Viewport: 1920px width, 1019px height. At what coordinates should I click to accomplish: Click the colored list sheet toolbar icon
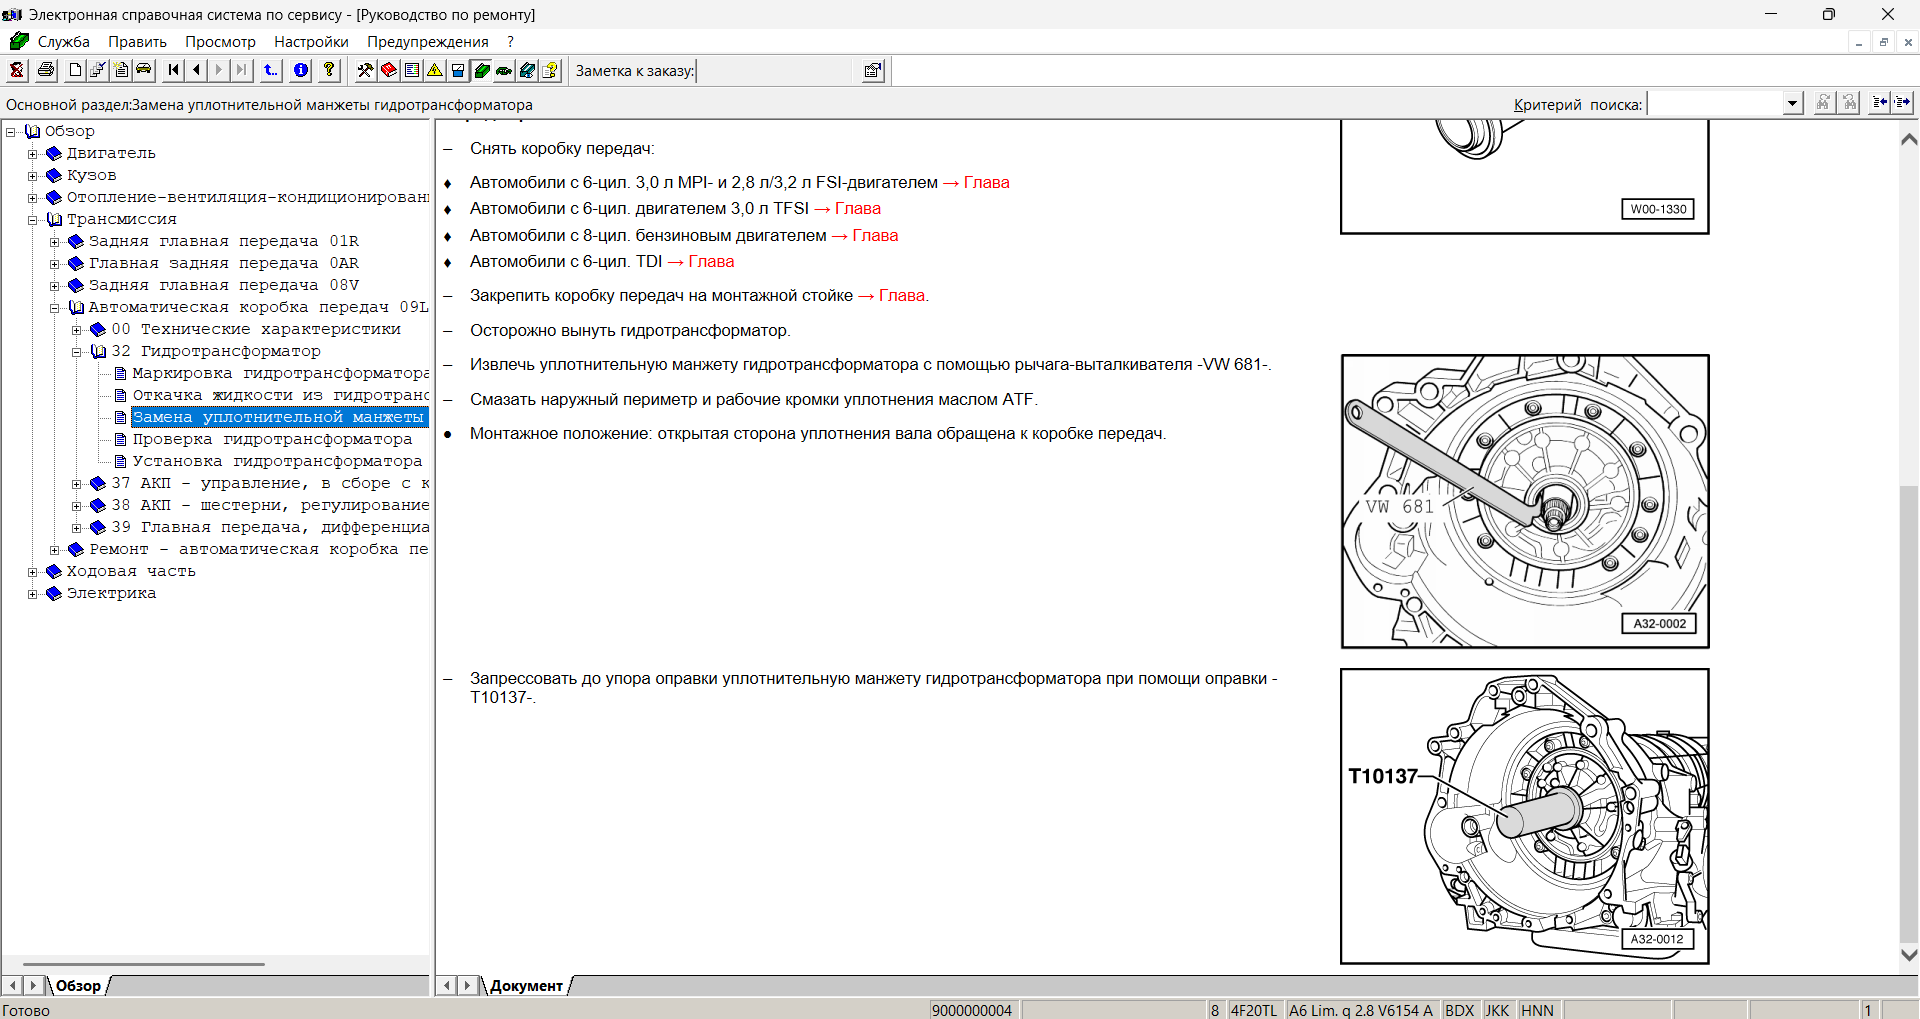click(x=412, y=70)
